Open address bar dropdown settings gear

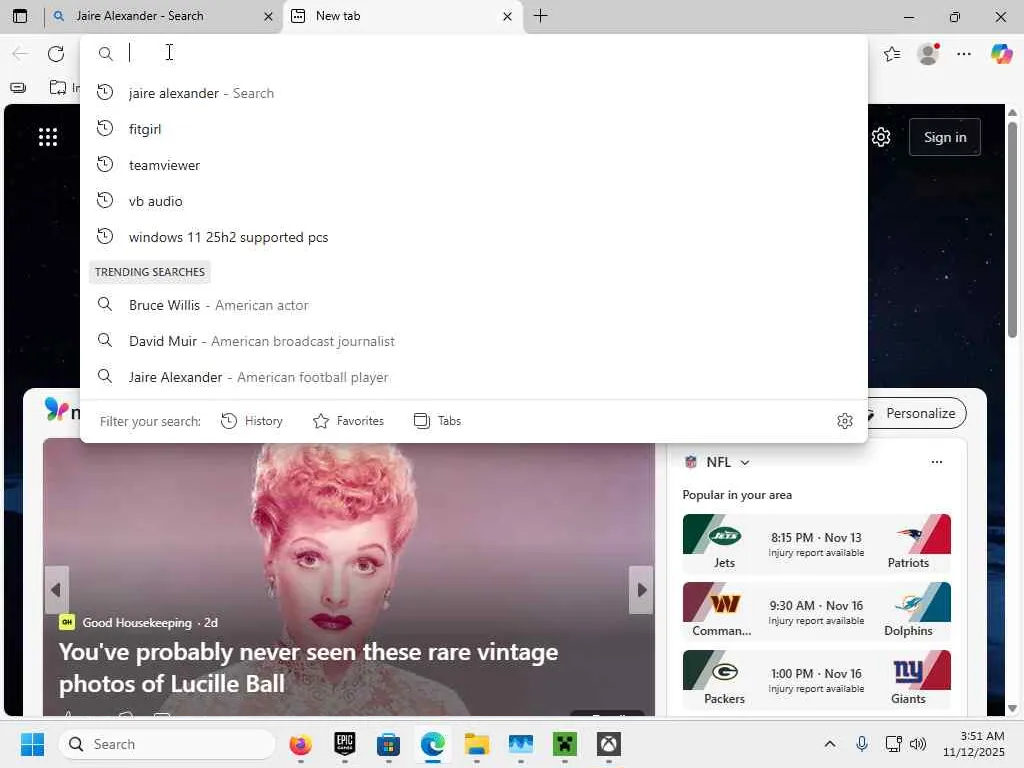tap(845, 421)
